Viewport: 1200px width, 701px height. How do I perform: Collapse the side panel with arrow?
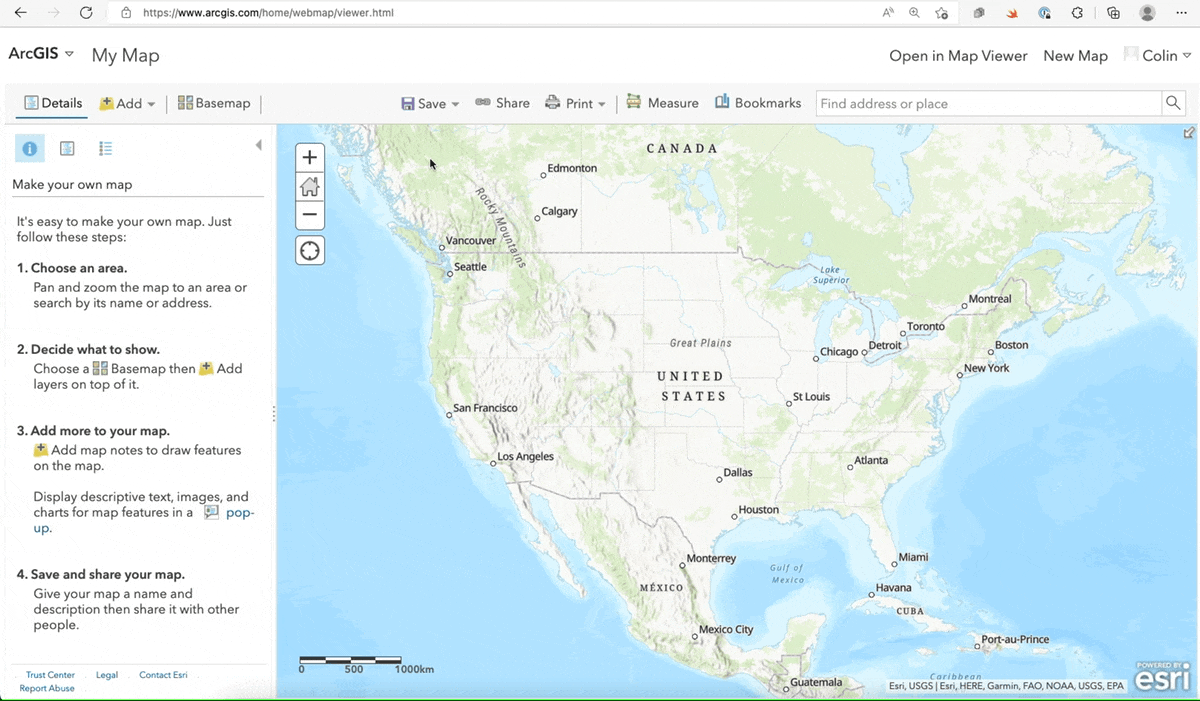(x=258, y=145)
